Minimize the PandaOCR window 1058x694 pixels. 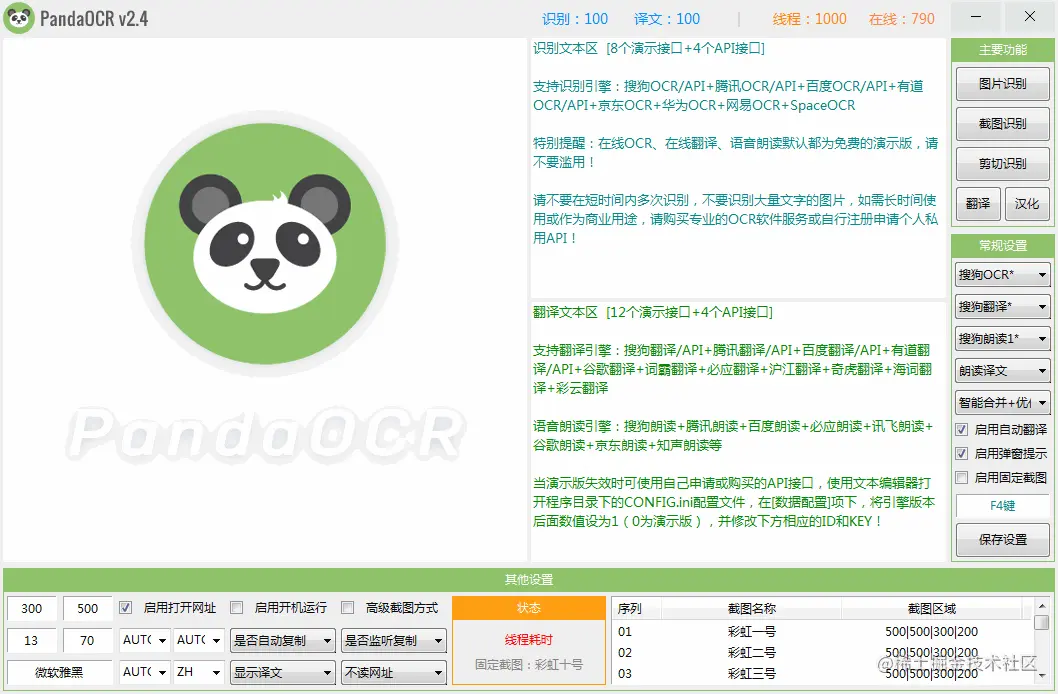(x=976, y=17)
